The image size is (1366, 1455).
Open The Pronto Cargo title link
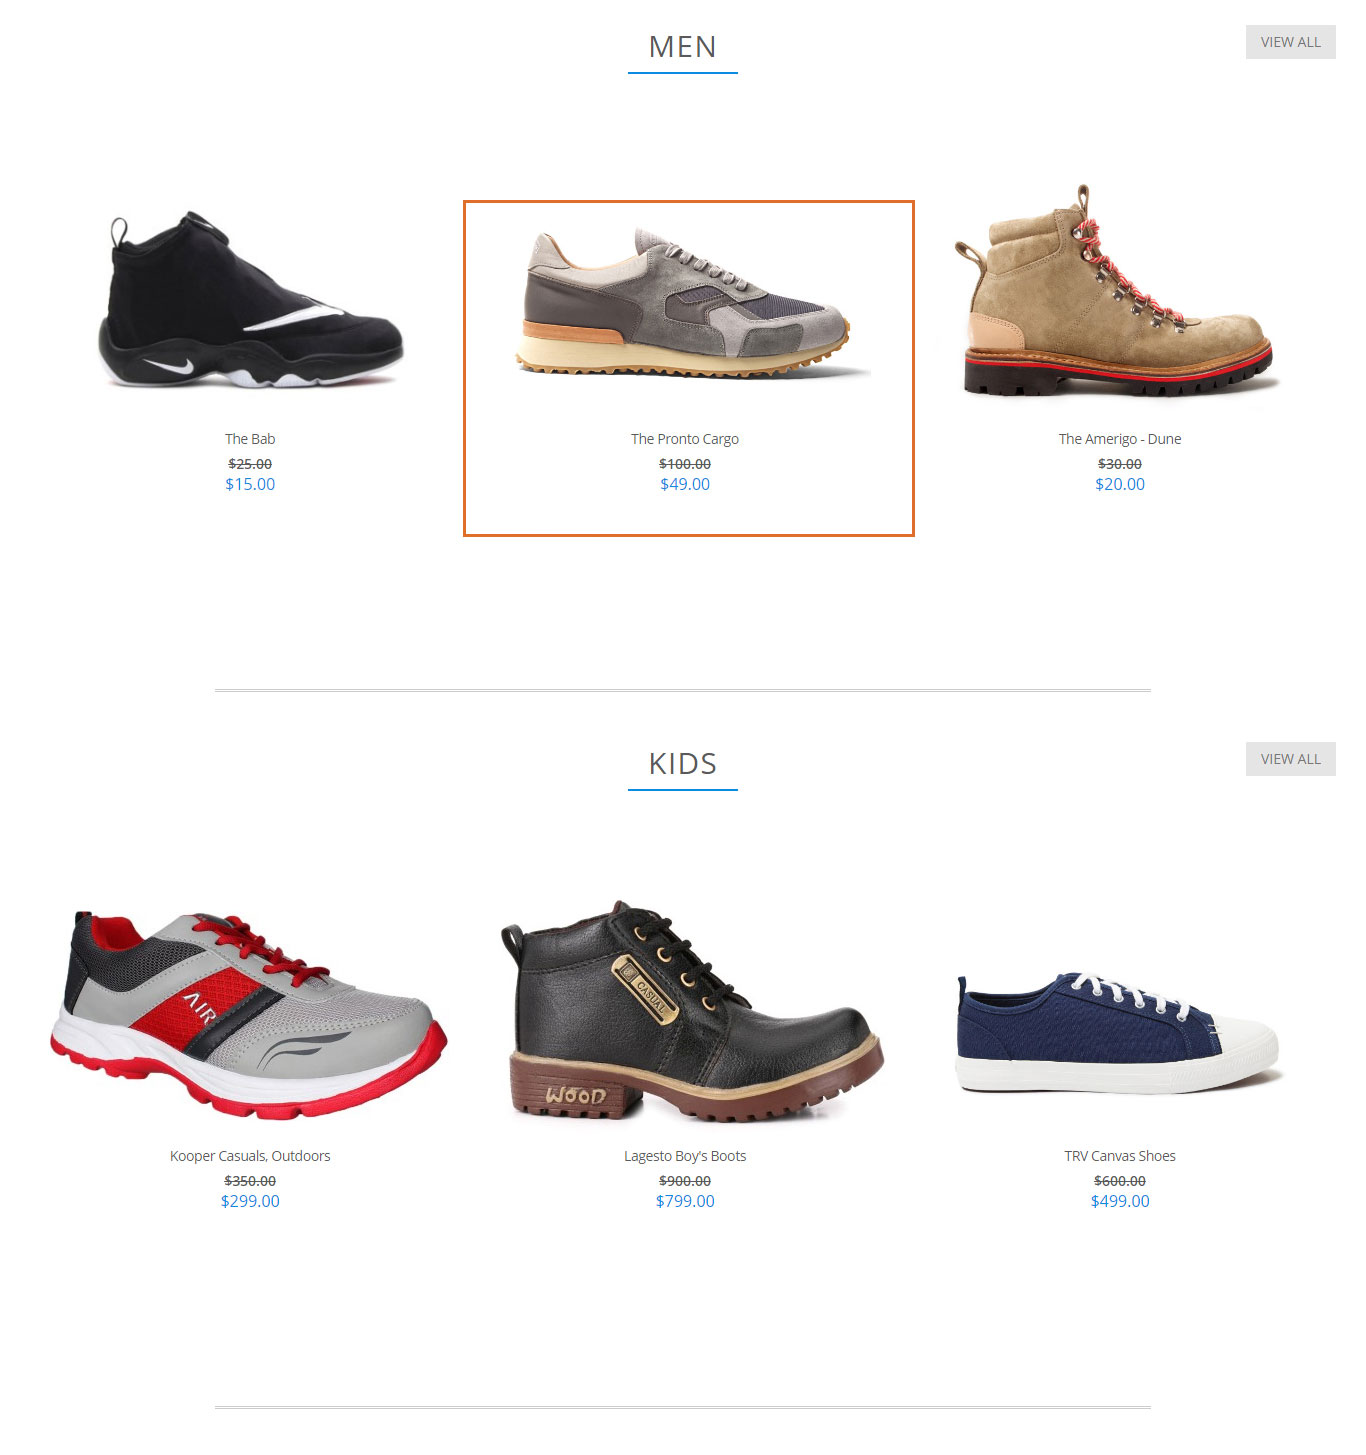click(x=685, y=439)
